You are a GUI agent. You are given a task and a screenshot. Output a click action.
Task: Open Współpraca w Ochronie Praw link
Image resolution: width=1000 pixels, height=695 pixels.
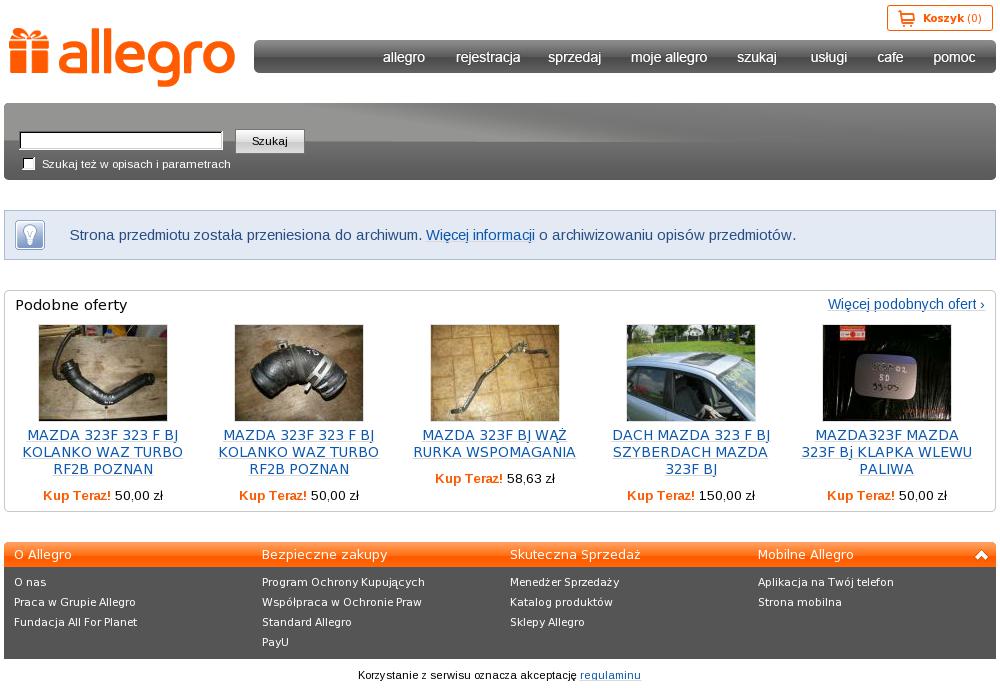point(342,602)
